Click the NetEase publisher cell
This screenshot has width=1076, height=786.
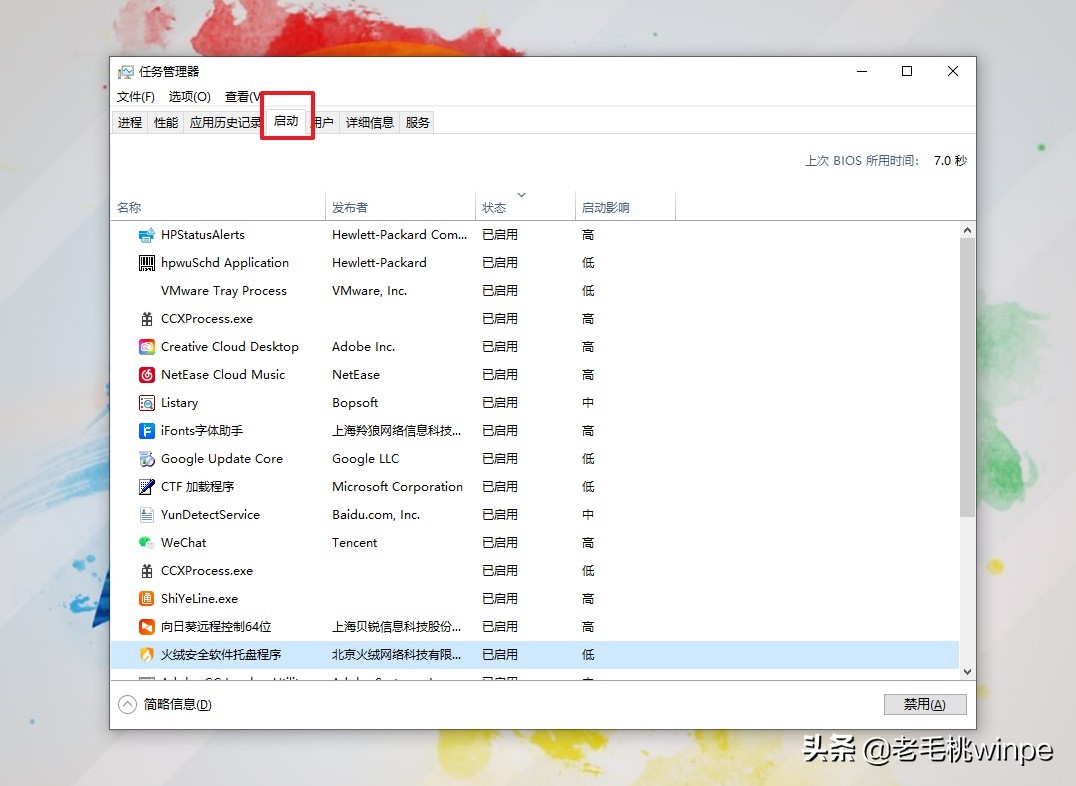(x=355, y=375)
